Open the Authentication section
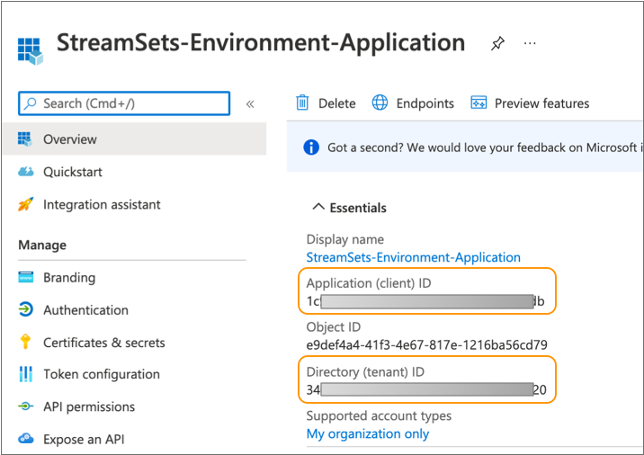This screenshot has height=455, width=644. click(86, 310)
